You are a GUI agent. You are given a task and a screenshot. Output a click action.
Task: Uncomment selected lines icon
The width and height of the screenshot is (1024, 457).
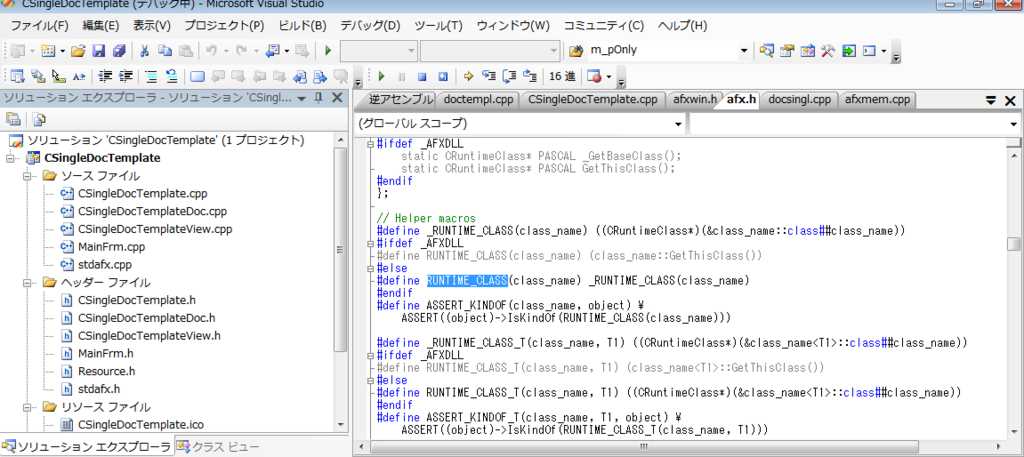172,76
